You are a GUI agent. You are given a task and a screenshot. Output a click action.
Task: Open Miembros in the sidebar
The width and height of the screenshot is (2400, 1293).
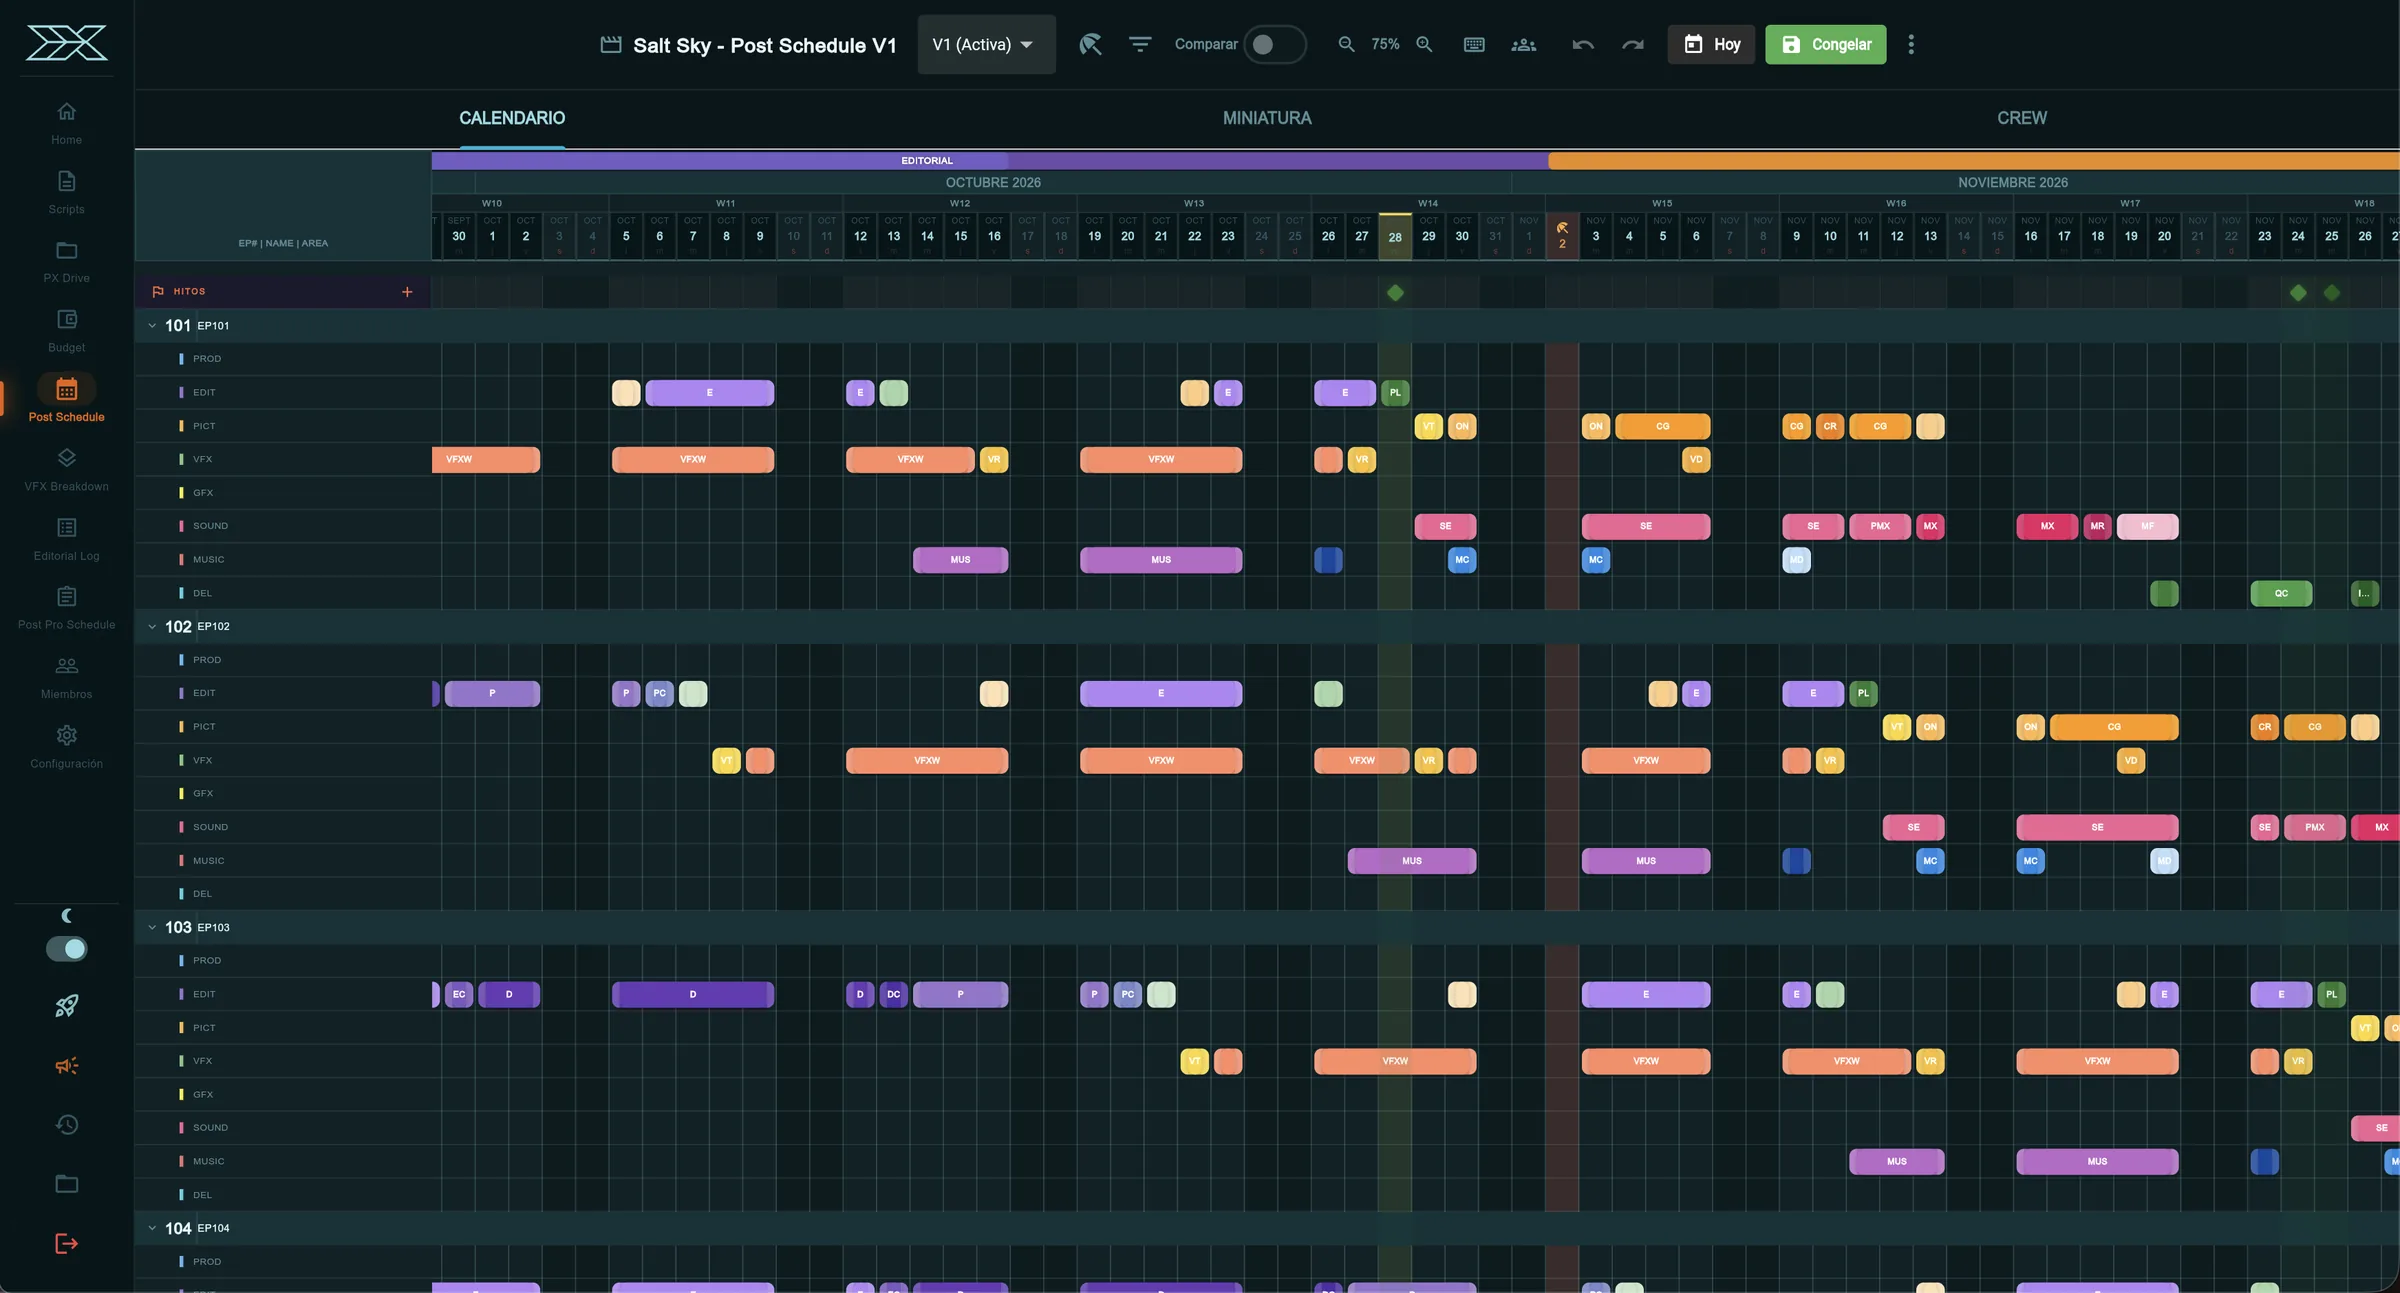tap(66, 677)
